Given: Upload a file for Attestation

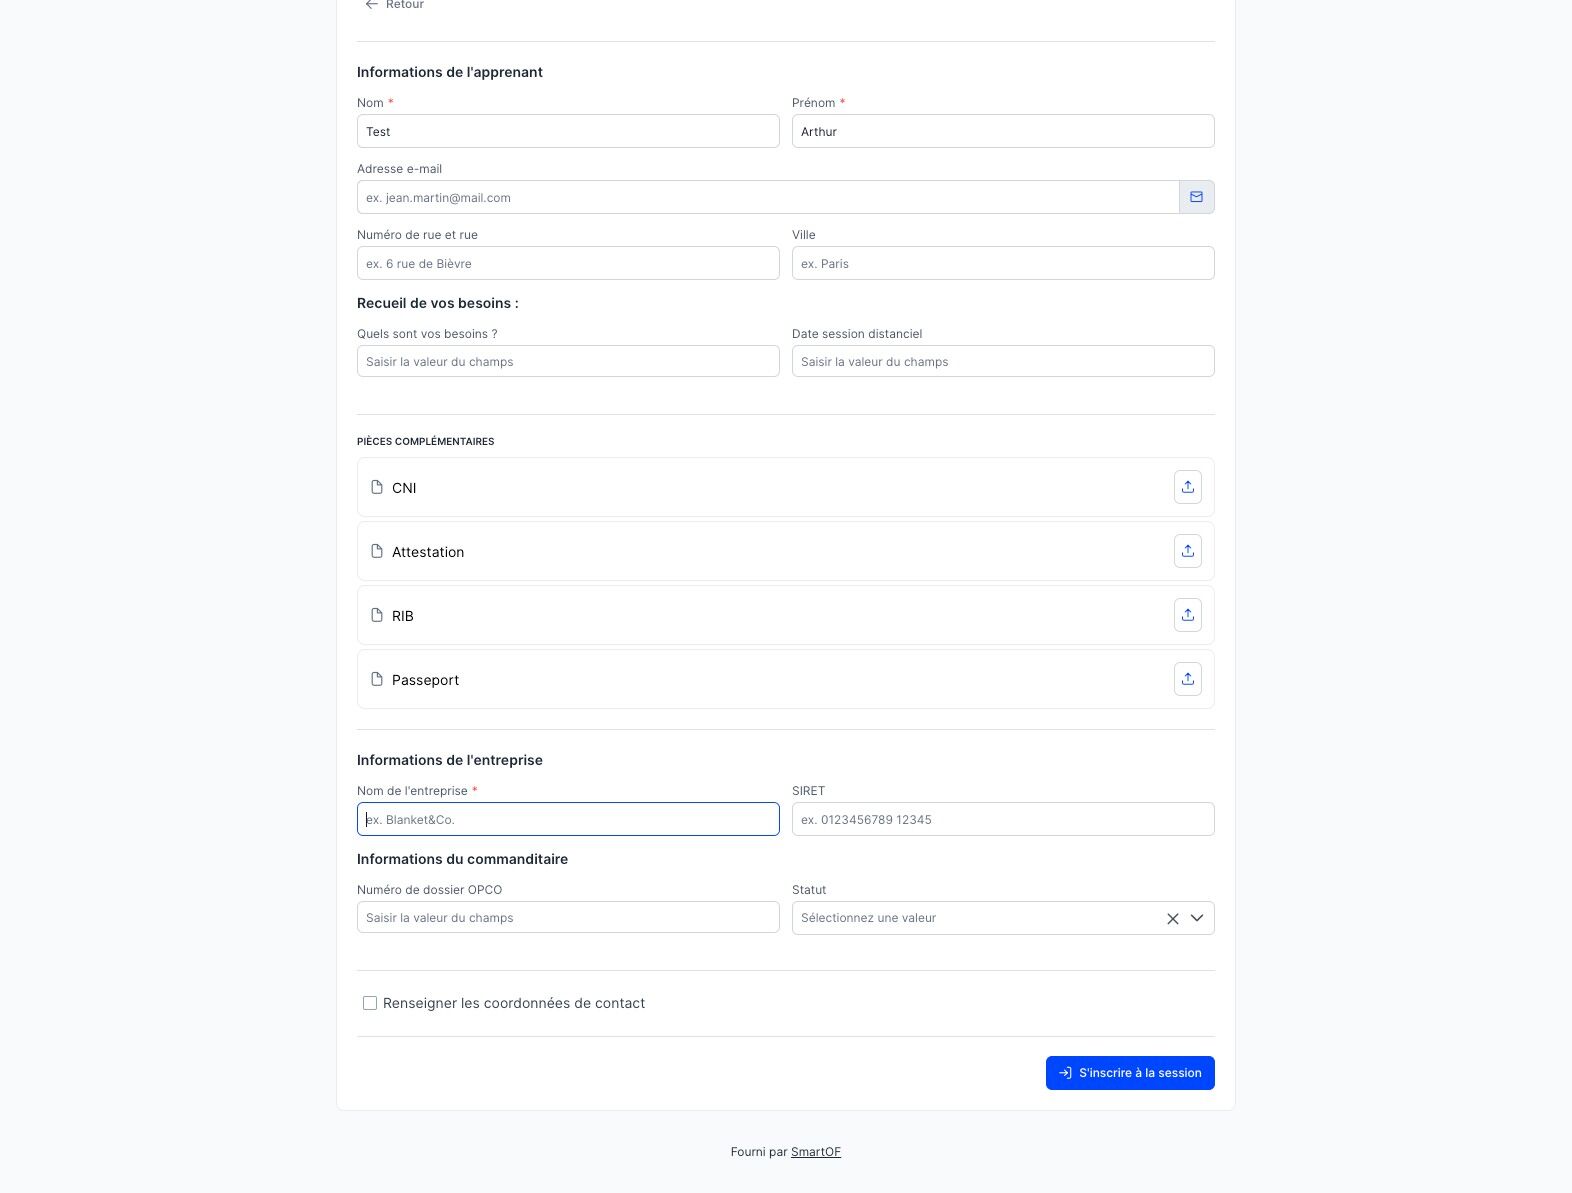Looking at the screenshot, I should point(1187,551).
